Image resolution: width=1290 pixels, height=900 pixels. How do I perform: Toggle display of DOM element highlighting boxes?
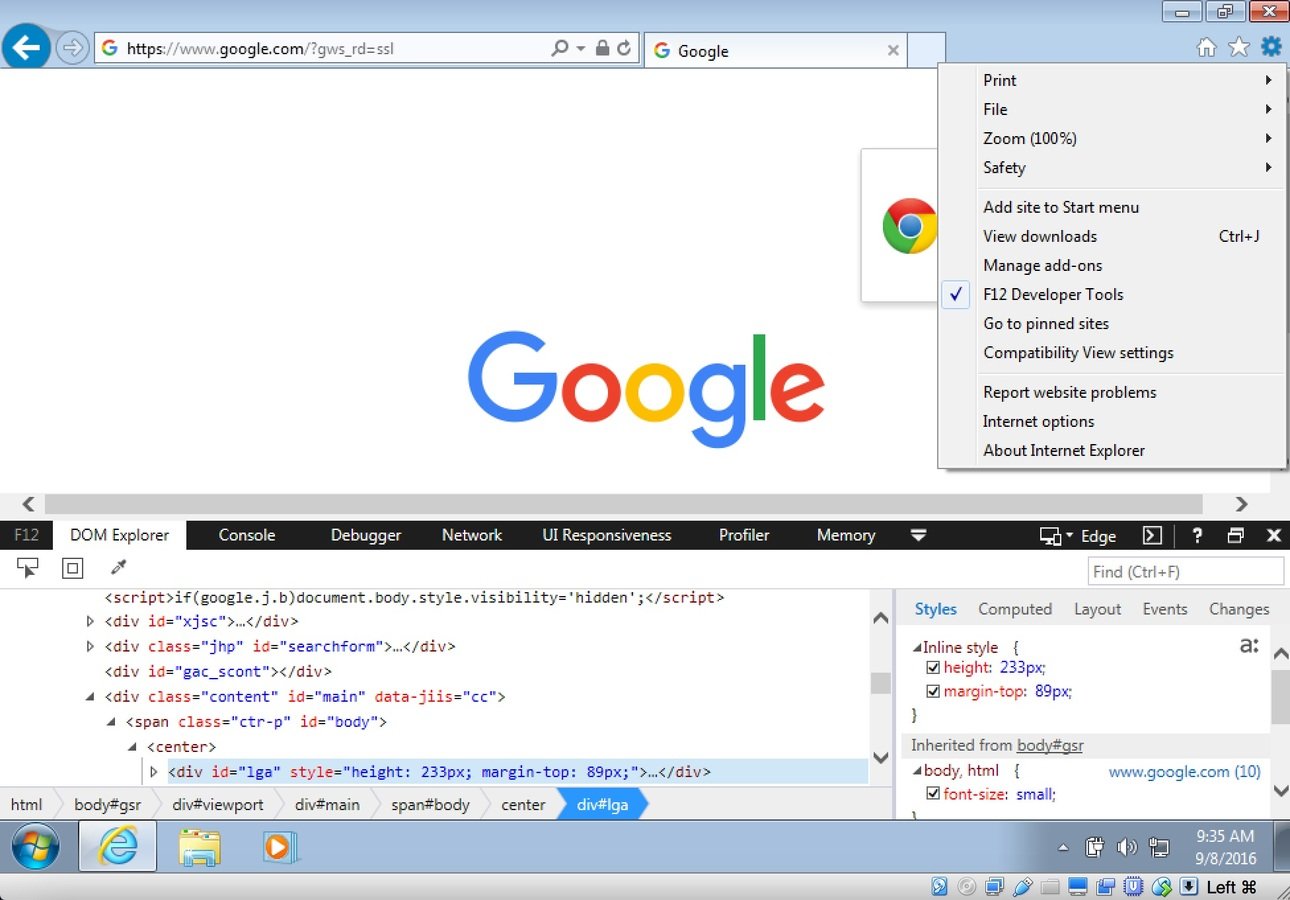click(72, 568)
